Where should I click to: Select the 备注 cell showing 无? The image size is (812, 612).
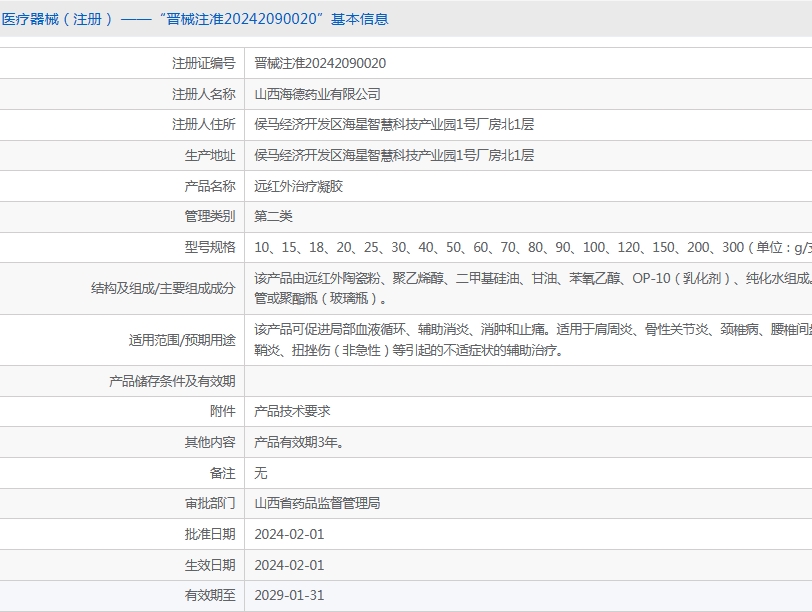click(x=260, y=473)
